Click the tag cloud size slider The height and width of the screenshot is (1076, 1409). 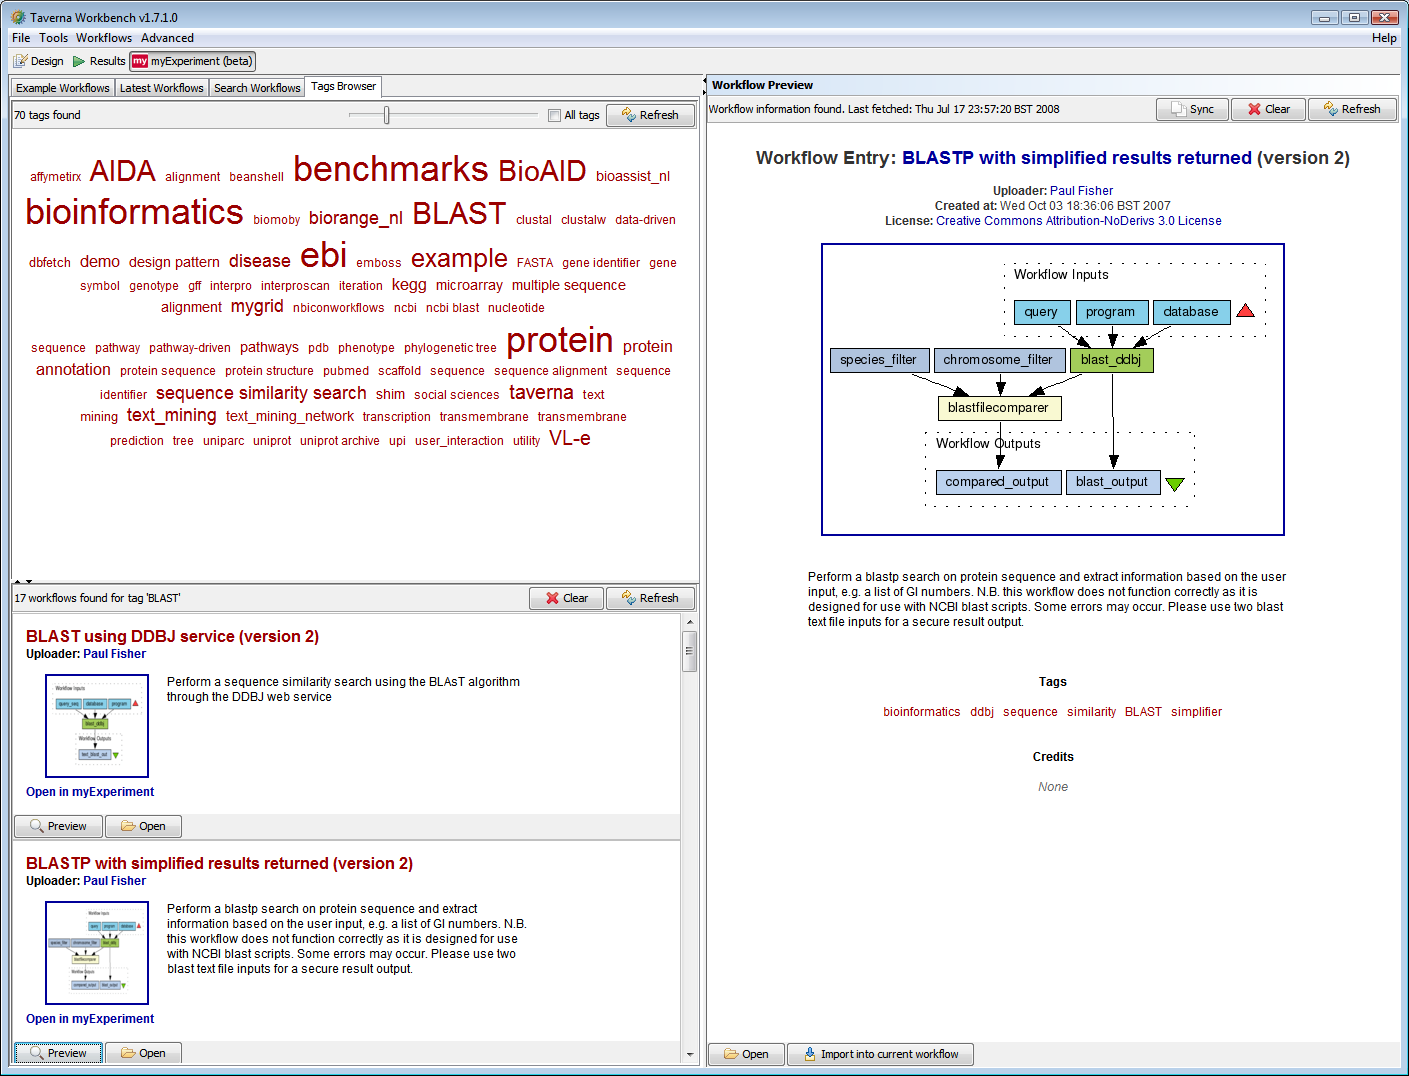click(387, 115)
